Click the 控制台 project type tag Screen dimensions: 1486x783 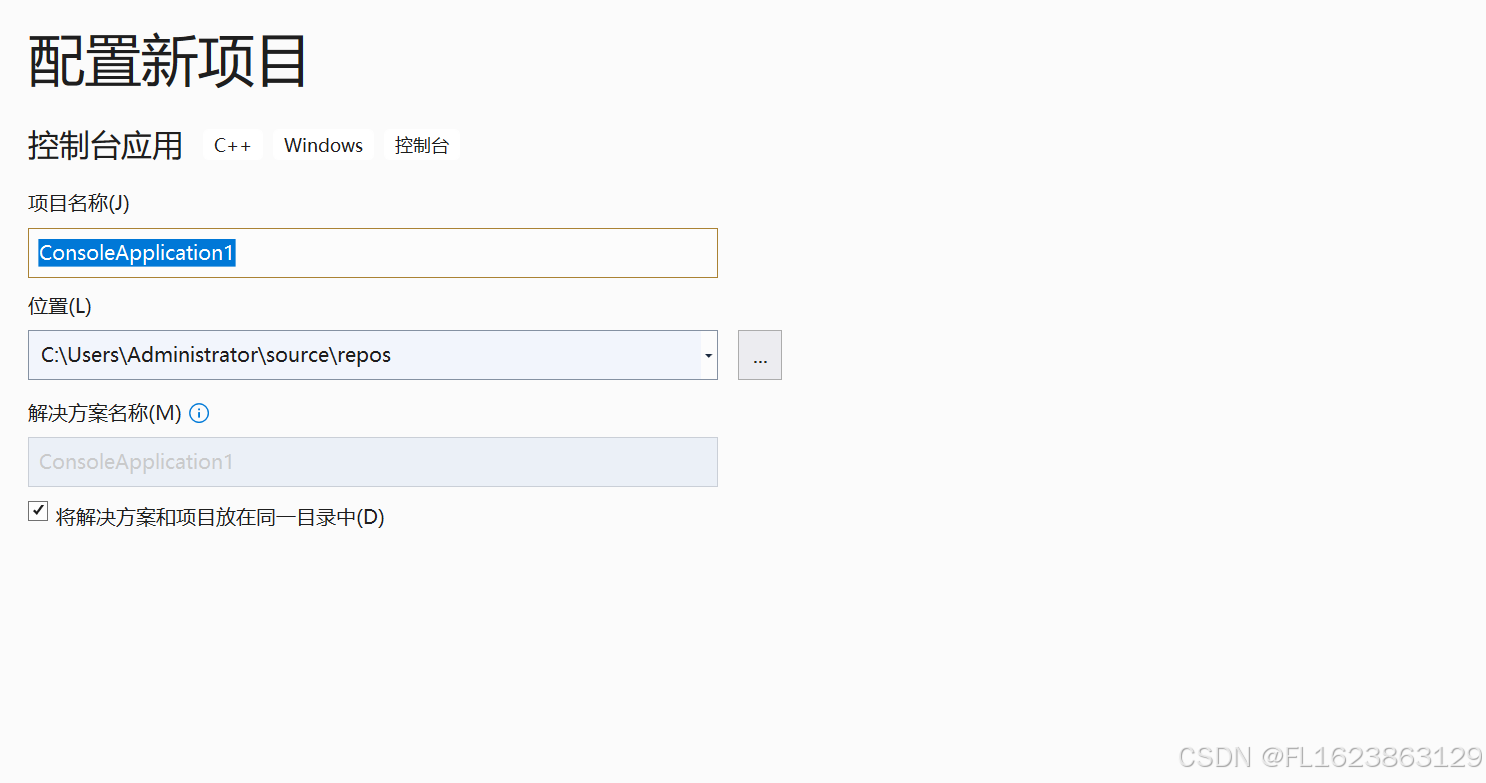422,145
